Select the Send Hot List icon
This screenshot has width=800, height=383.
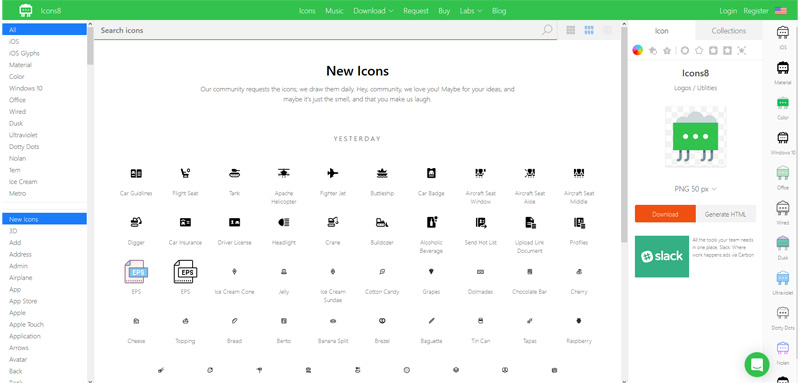click(x=480, y=222)
